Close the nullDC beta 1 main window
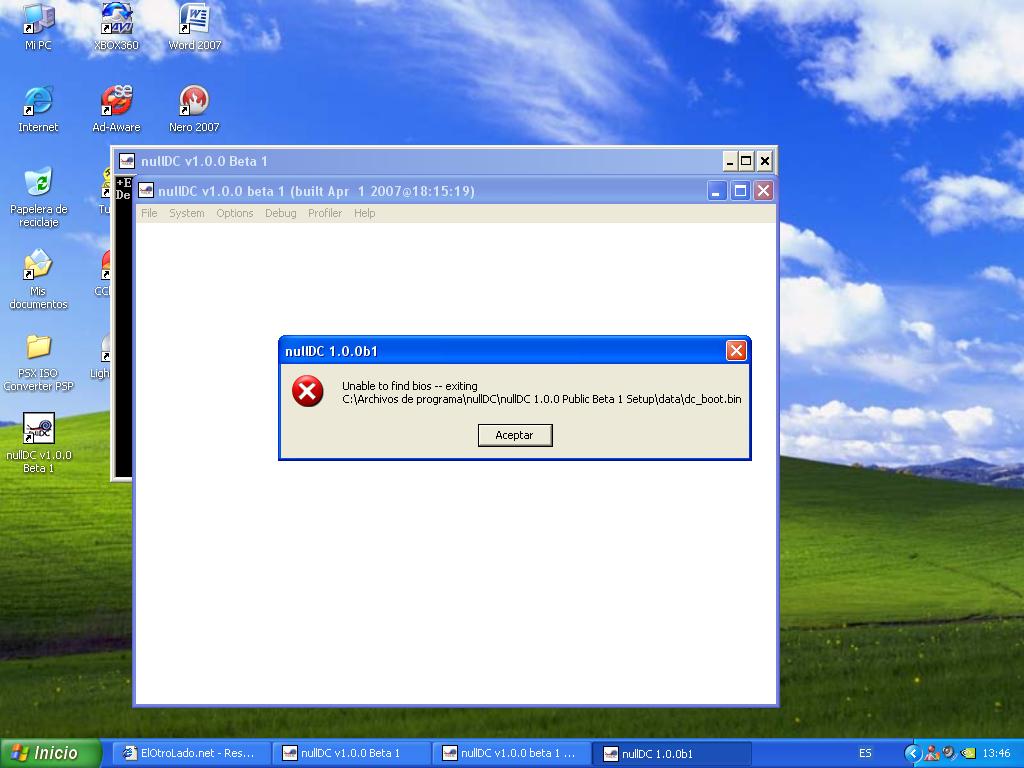1024x768 pixels. (763, 191)
